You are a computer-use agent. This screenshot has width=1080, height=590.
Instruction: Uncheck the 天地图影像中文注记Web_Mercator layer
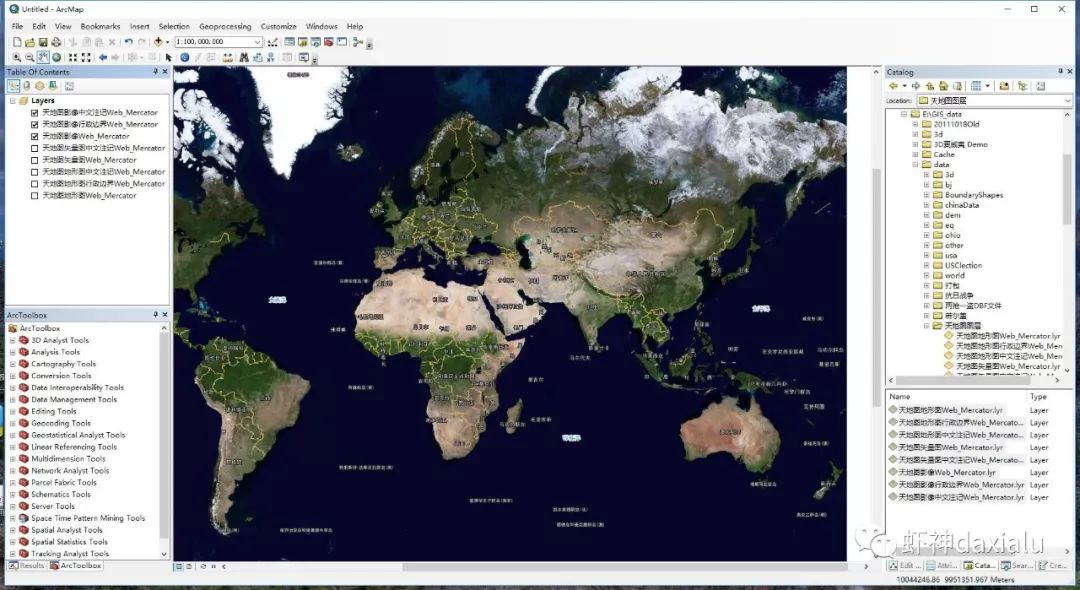pyautogui.click(x=34, y=113)
